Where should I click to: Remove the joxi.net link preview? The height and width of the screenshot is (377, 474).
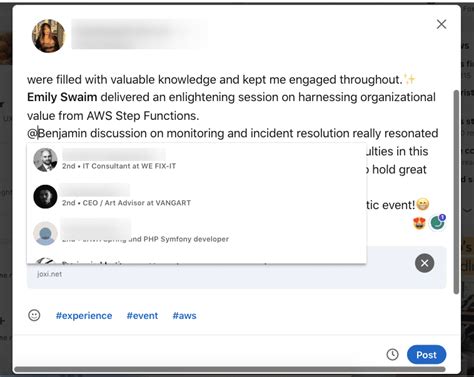tap(424, 263)
